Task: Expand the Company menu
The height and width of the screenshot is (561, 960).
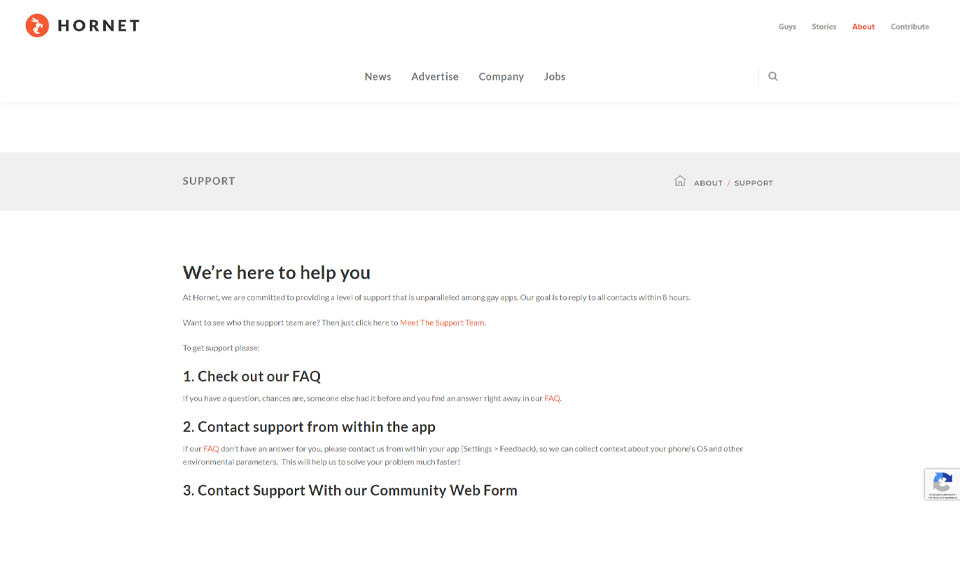Action: point(501,77)
